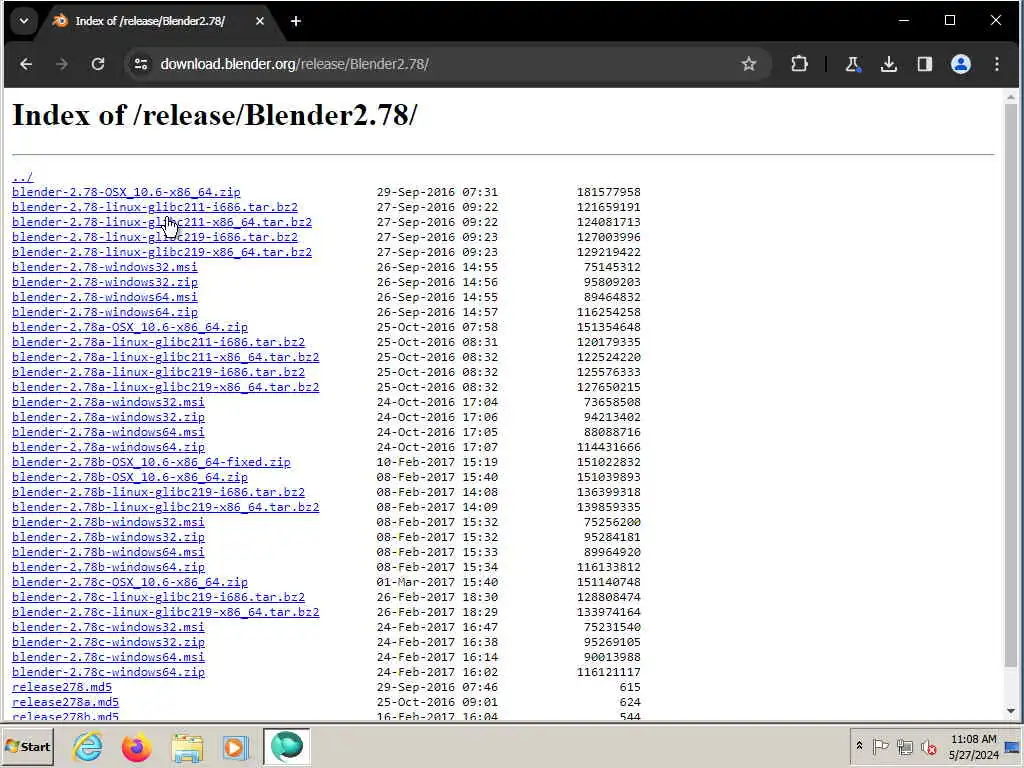Open the tab search dropdown arrow

pyautogui.click(x=24, y=21)
